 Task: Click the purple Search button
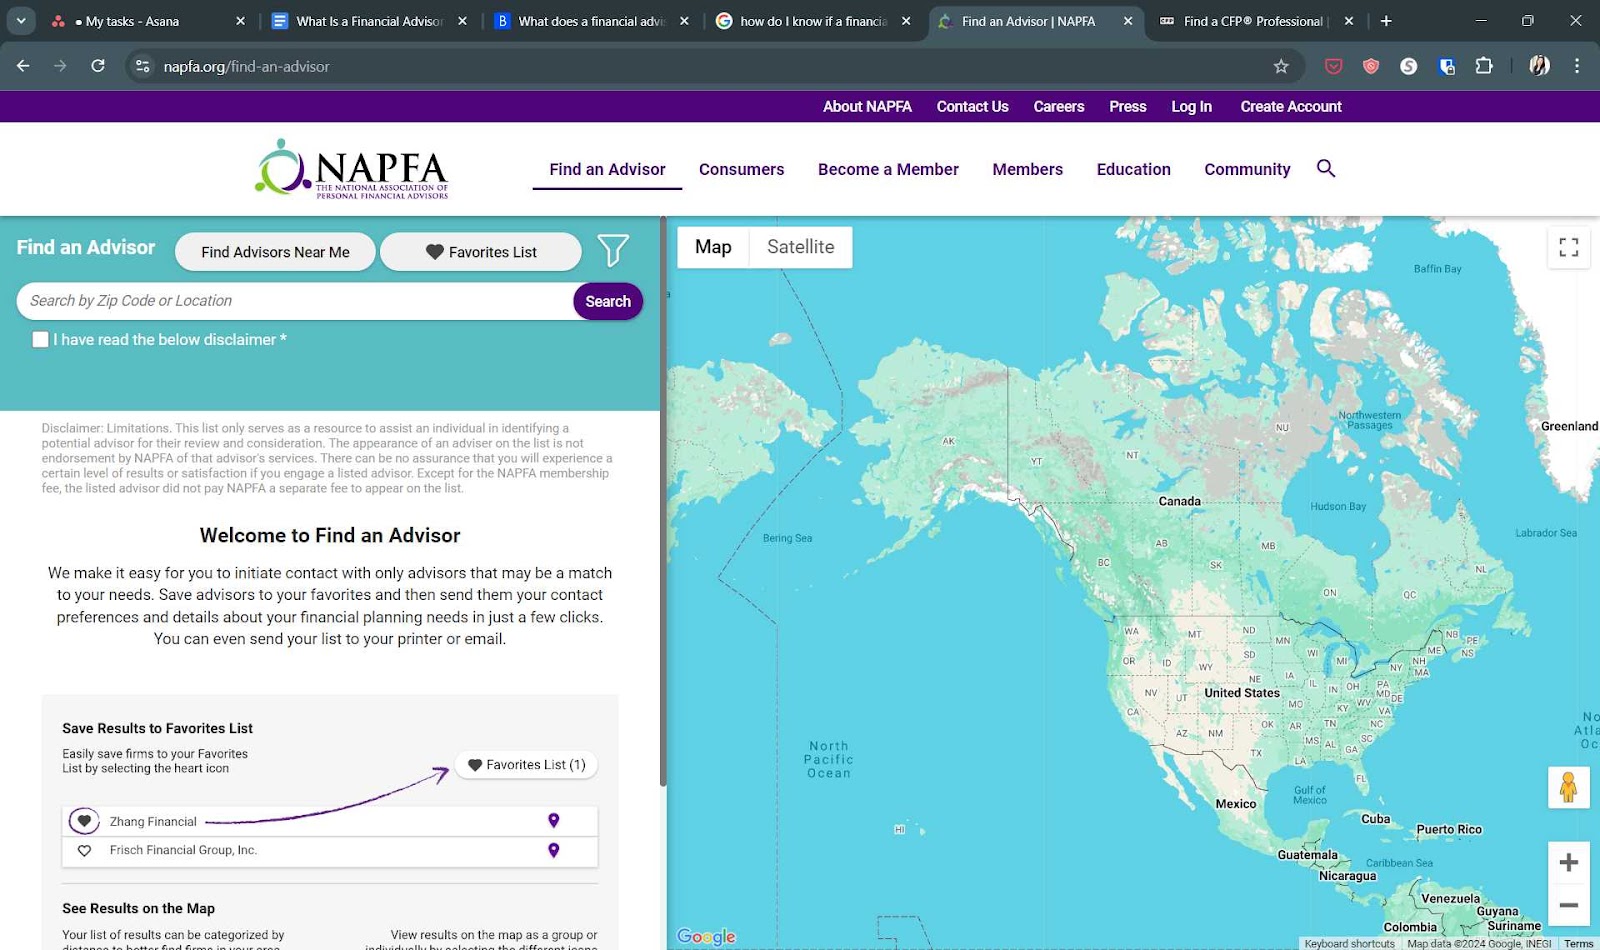(608, 301)
